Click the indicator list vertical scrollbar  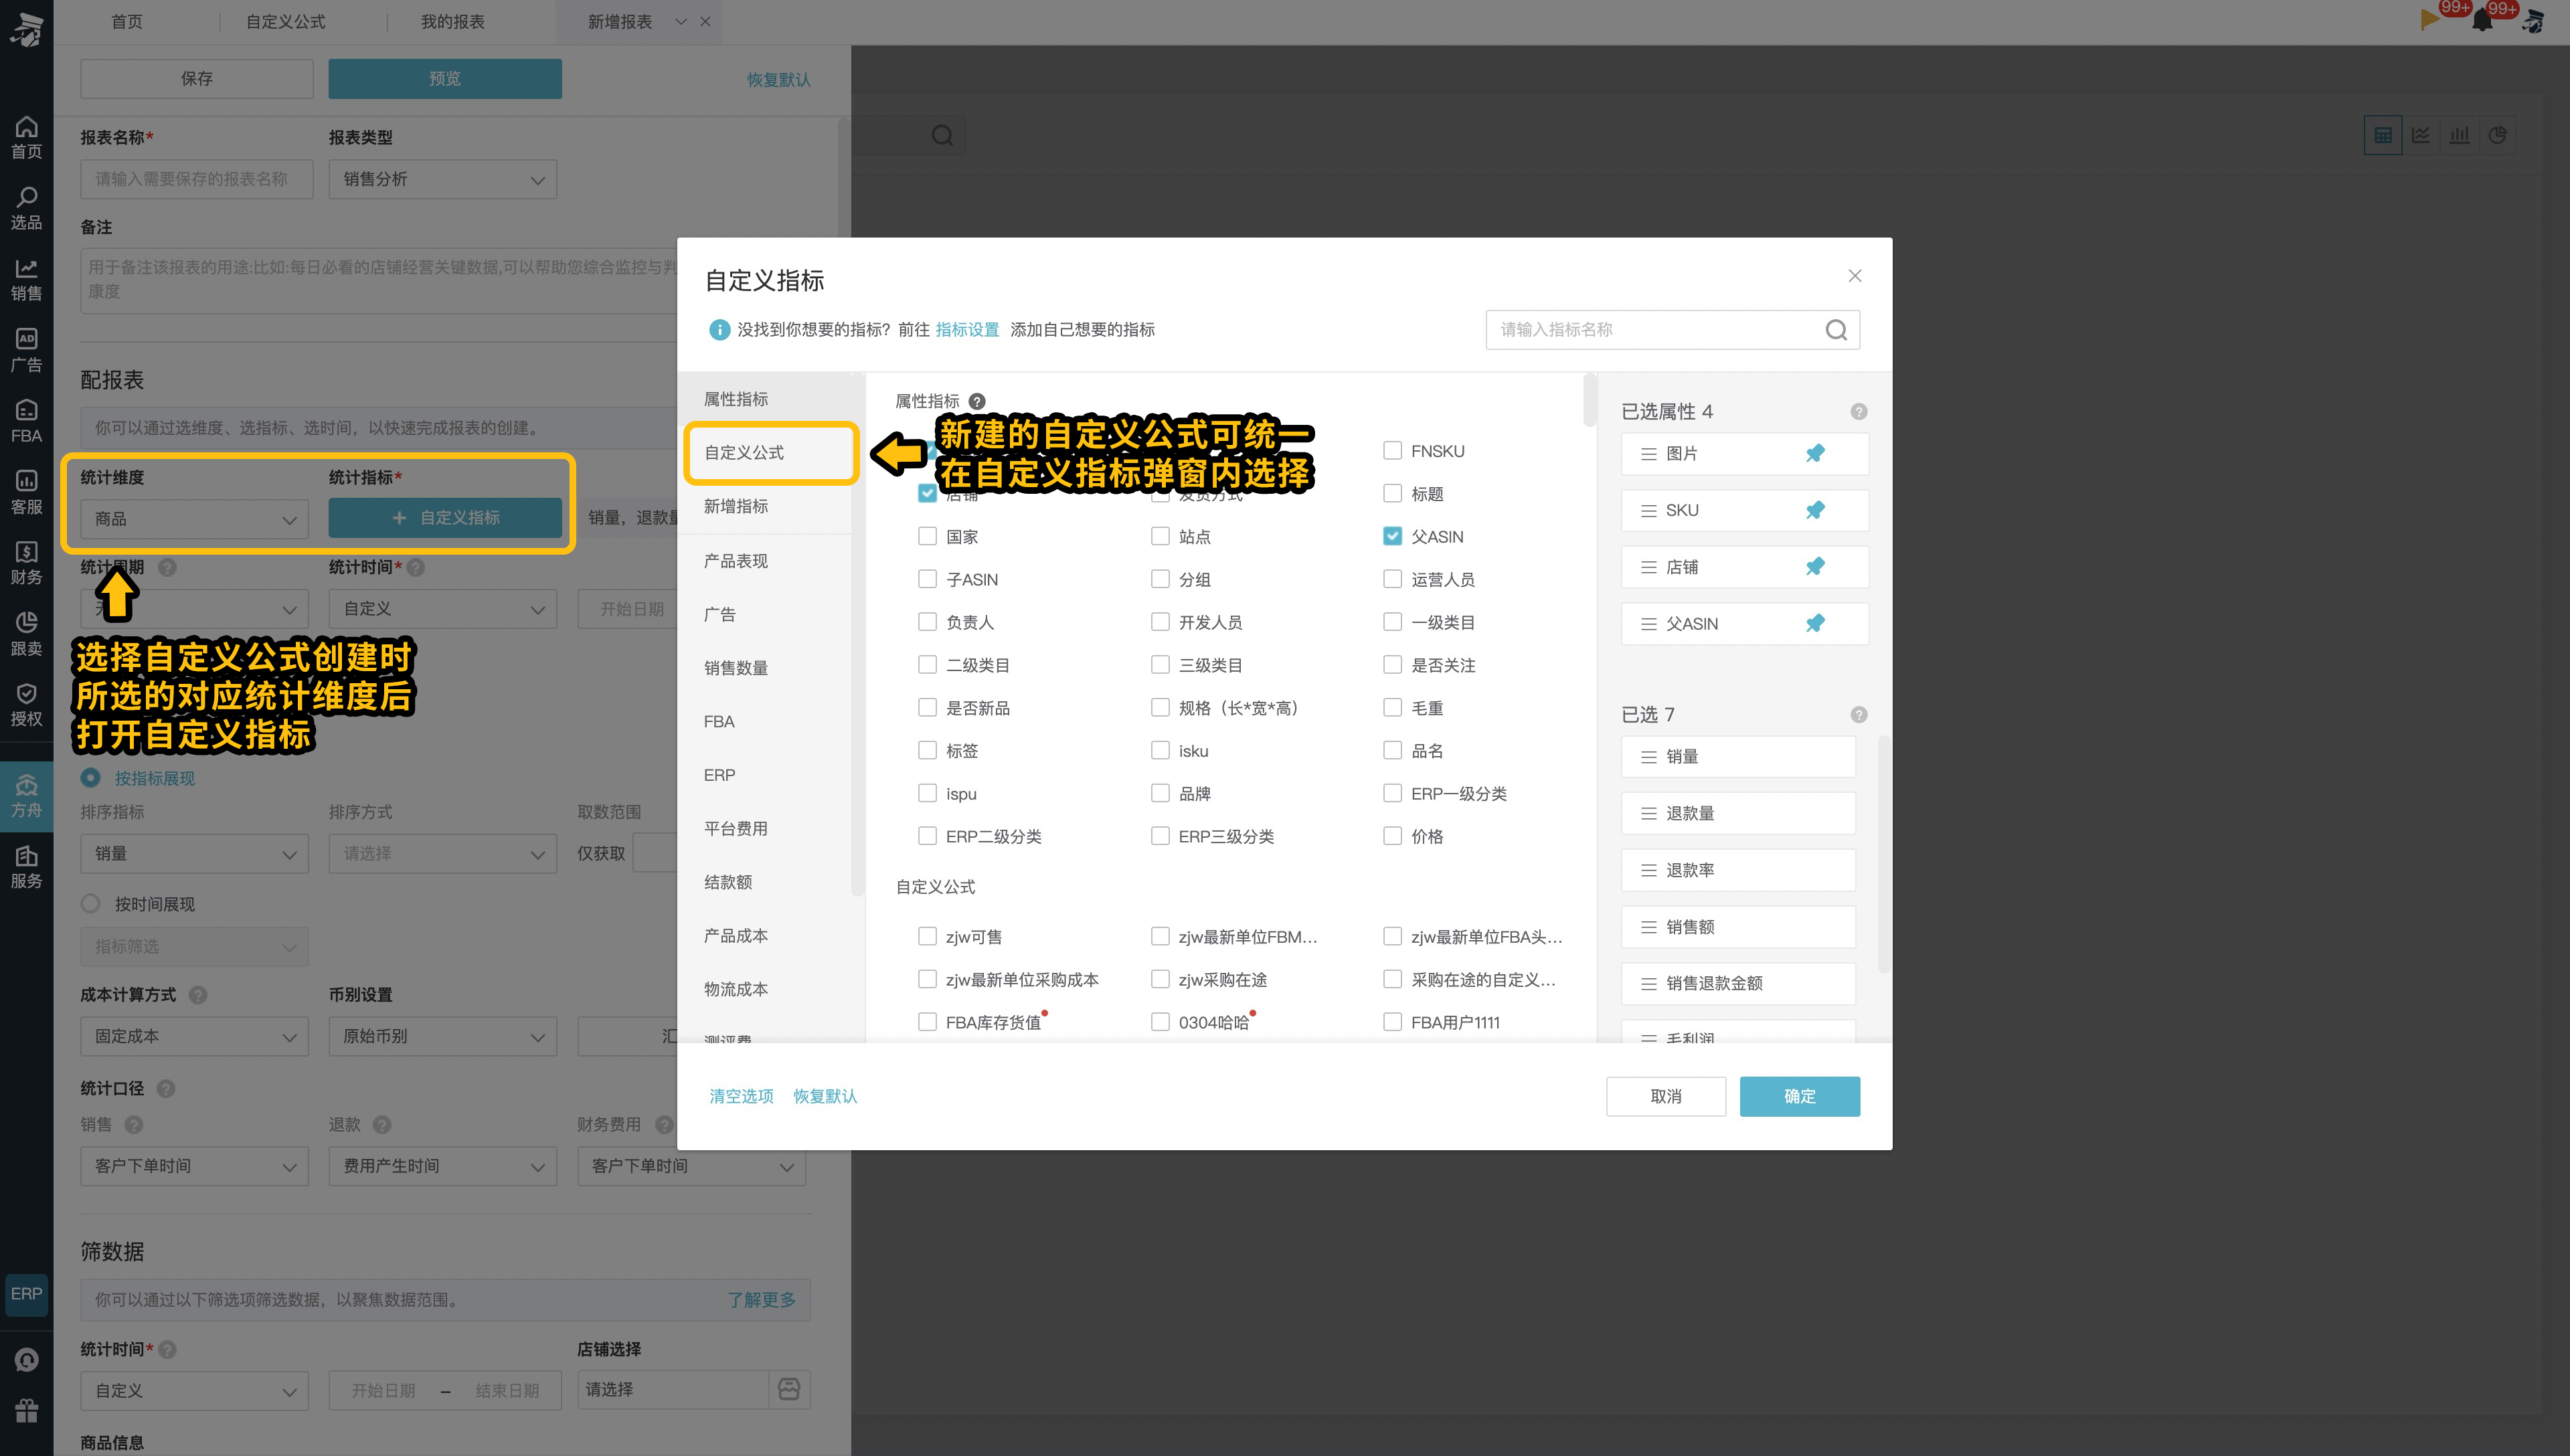pyautogui.click(x=1590, y=400)
